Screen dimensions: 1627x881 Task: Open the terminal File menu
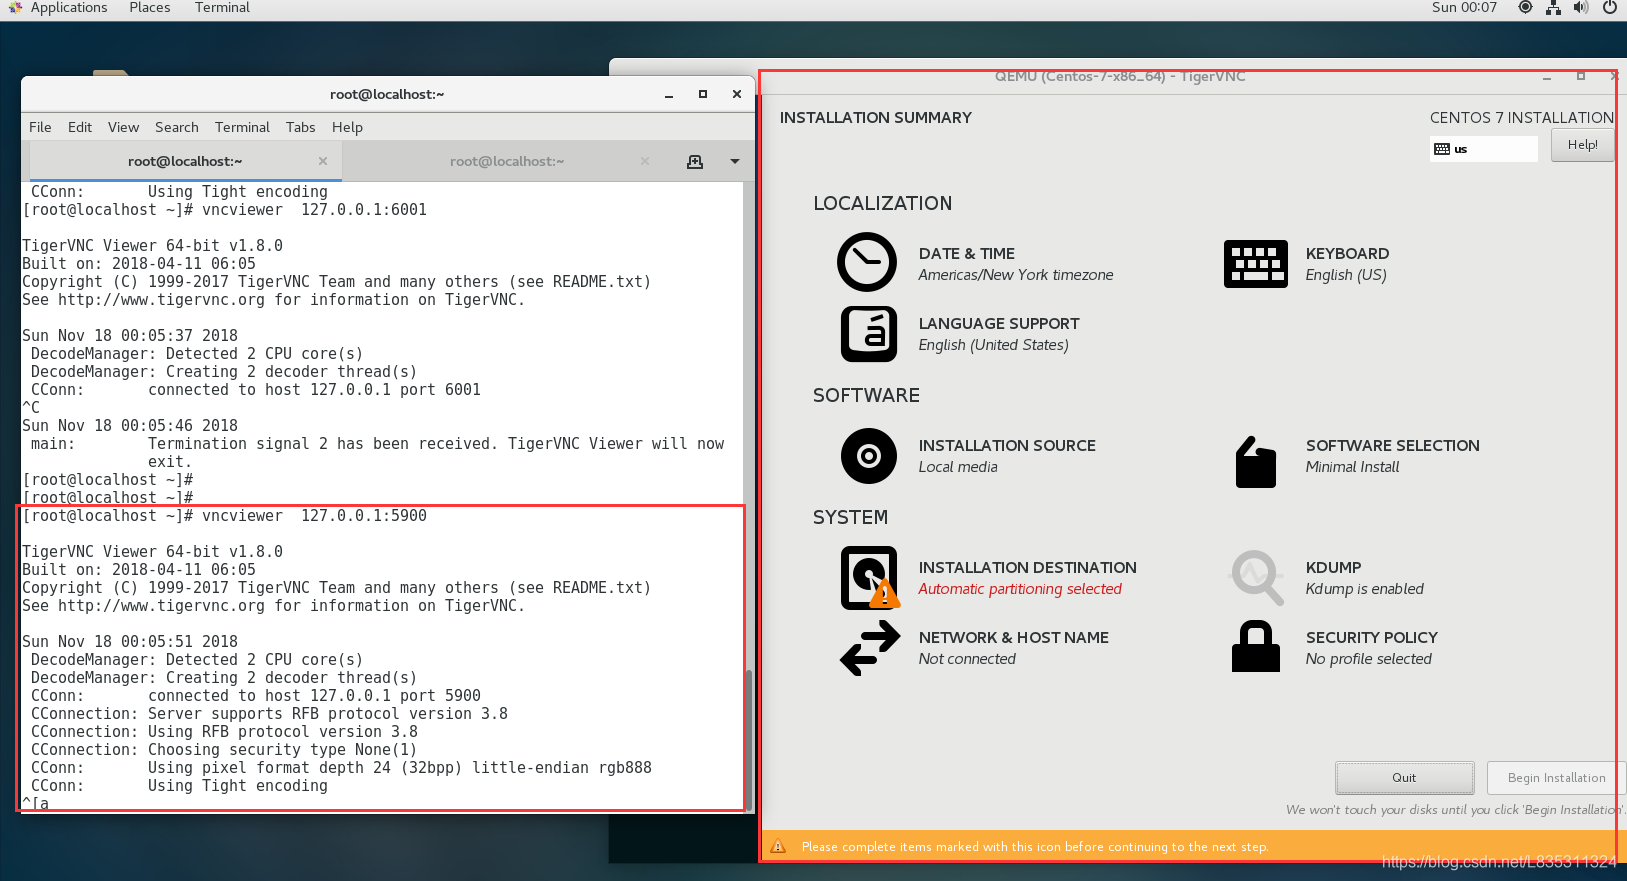coord(40,127)
